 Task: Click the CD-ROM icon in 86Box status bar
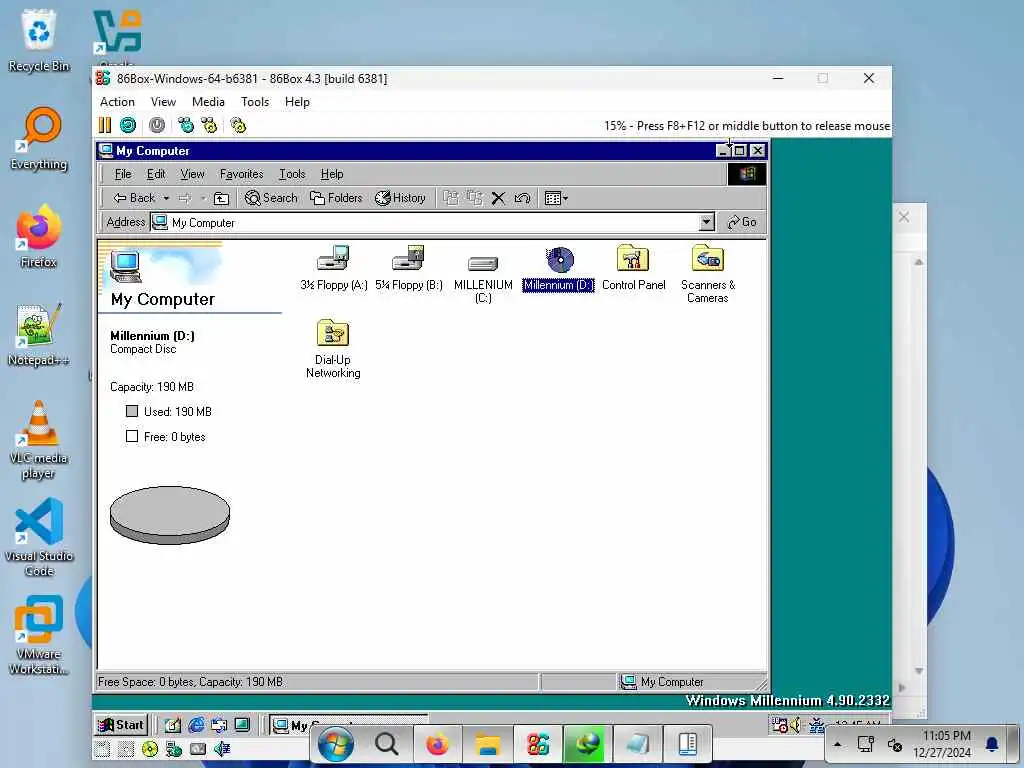pos(150,749)
